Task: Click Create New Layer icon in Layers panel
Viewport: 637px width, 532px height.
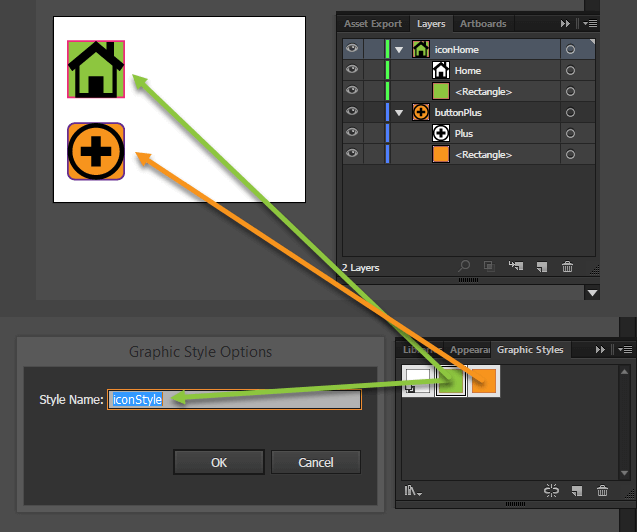Action: click(541, 266)
